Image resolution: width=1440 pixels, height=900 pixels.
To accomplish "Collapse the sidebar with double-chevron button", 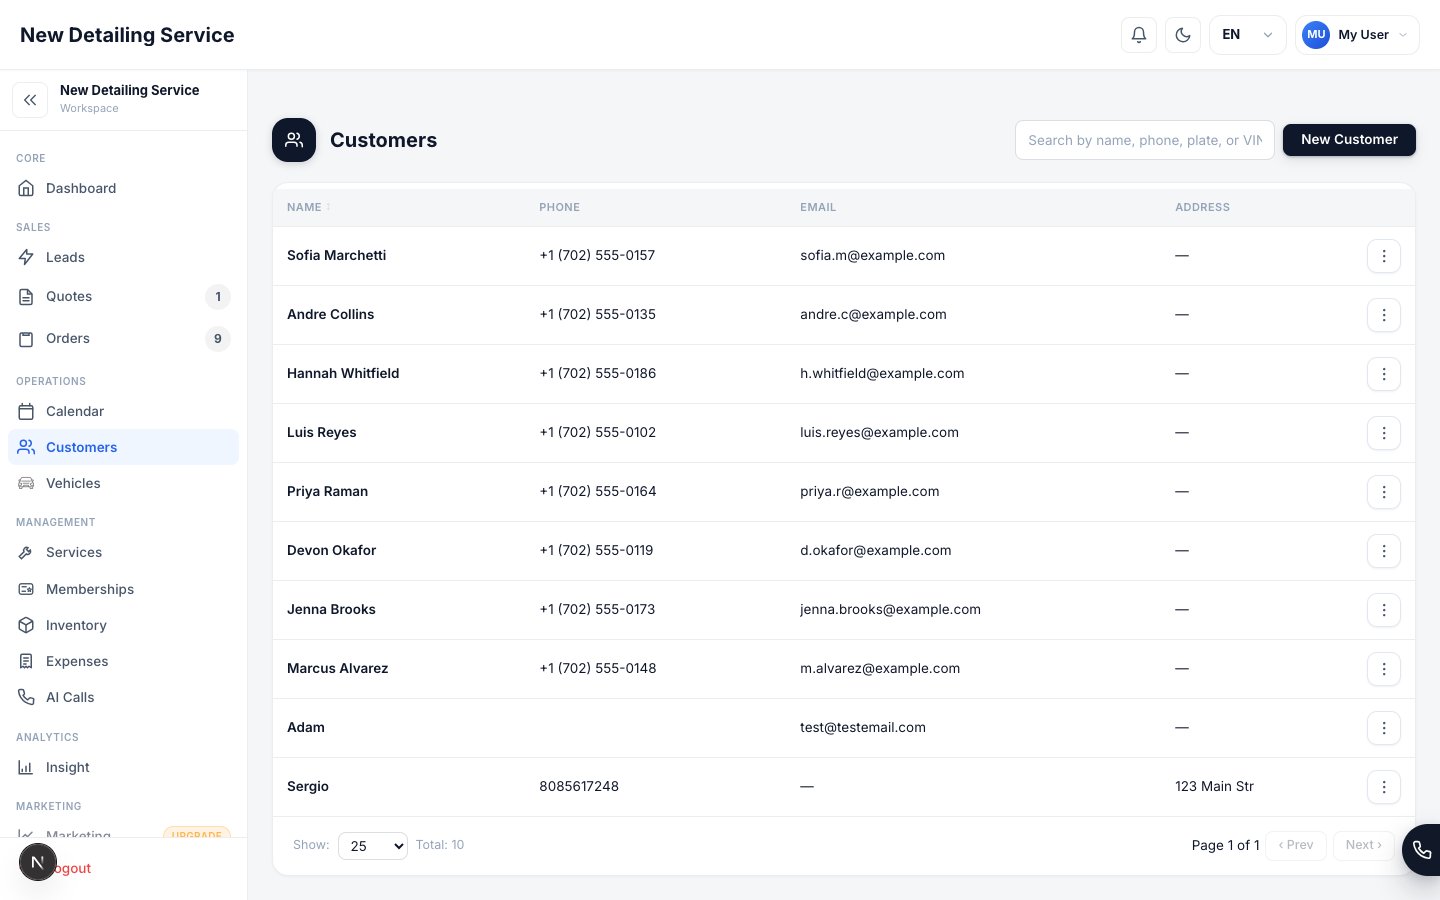I will (x=30, y=100).
